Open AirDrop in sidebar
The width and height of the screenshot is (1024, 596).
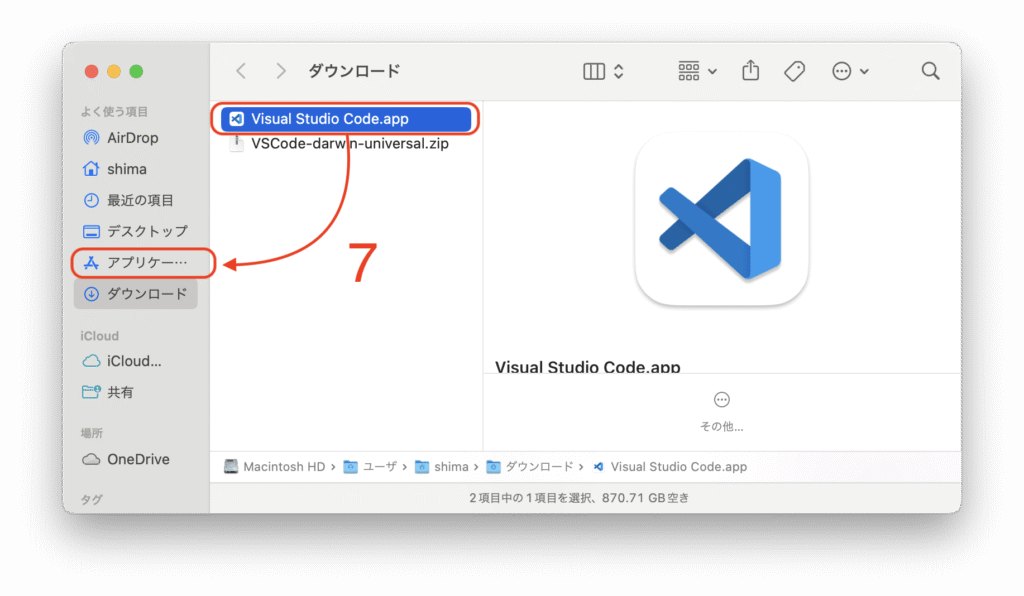tap(136, 138)
